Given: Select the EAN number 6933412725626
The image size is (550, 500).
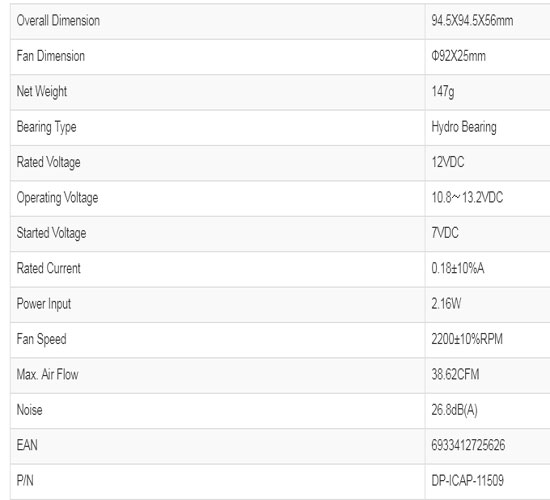Looking at the screenshot, I should (x=468, y=445).
